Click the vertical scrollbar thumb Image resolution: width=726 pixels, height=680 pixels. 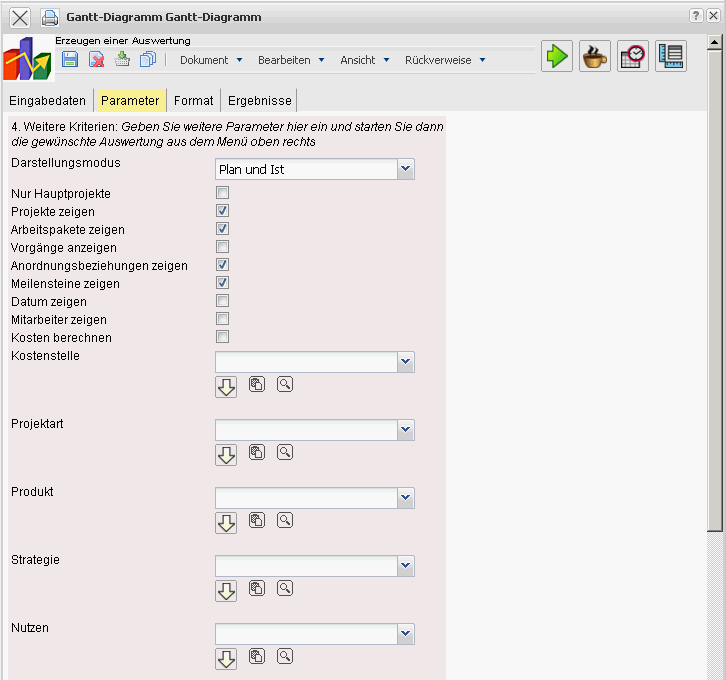tap(714, 291)
